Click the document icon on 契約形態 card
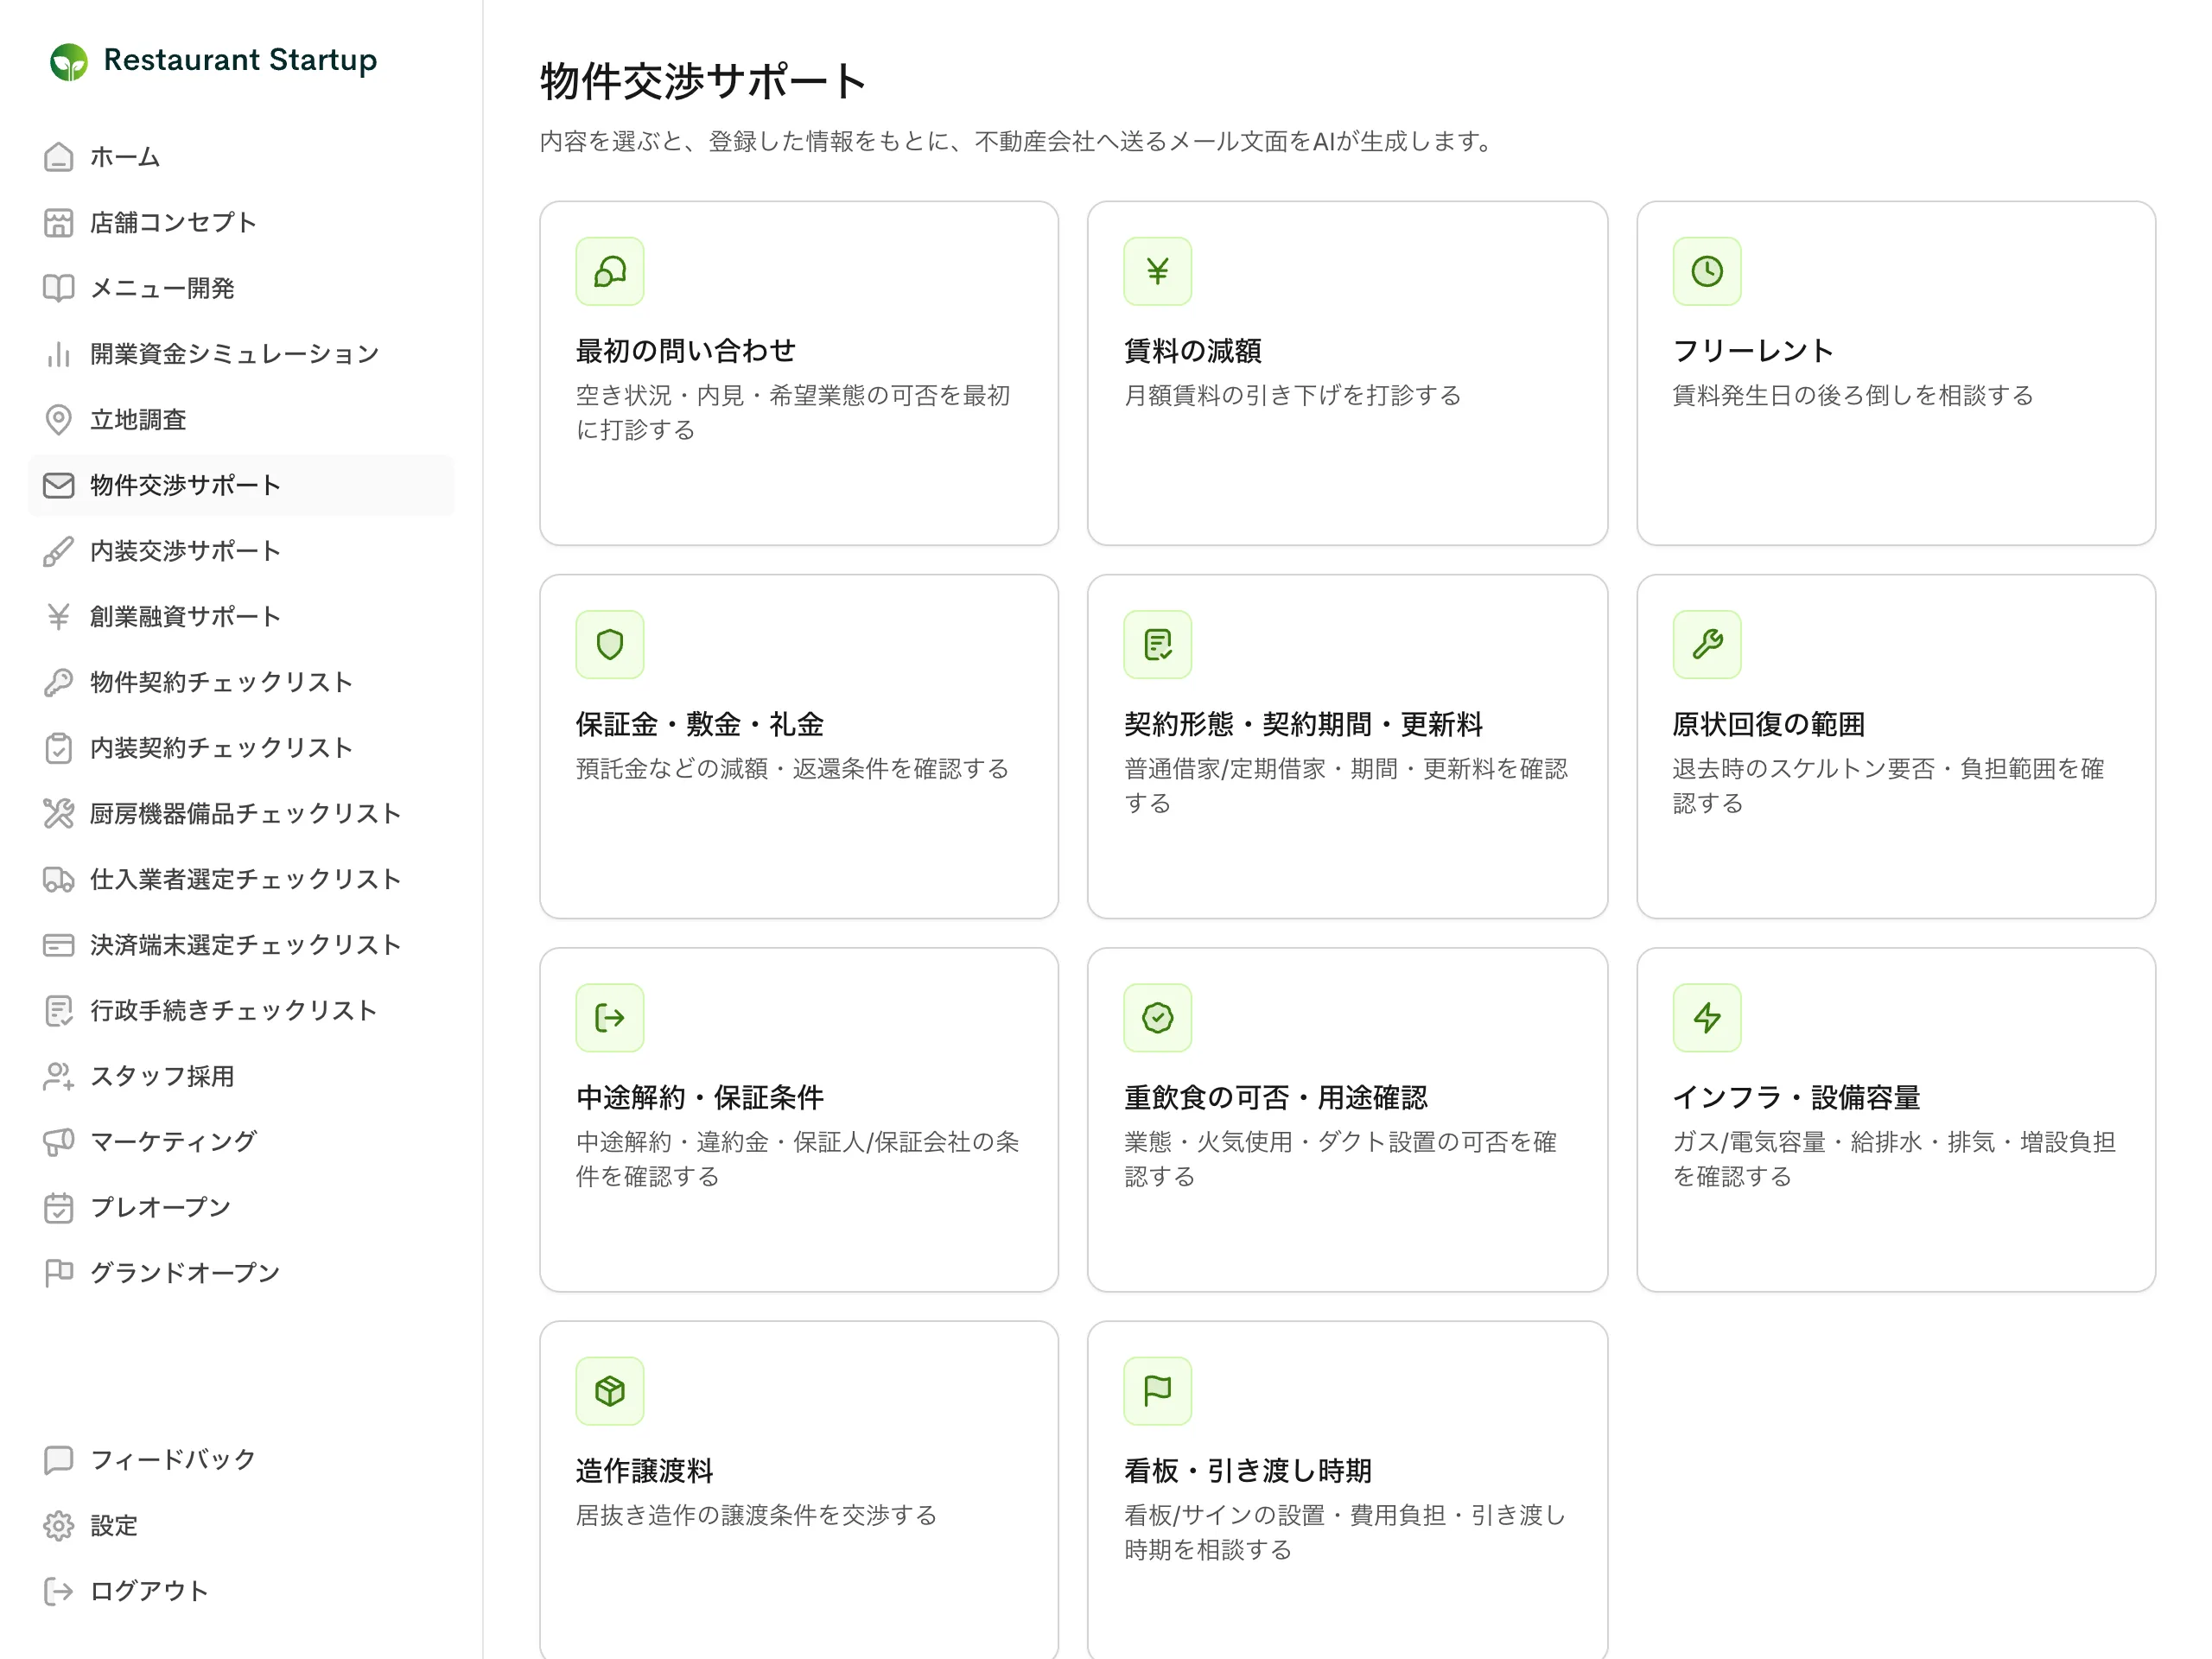Viewport: 2212px width, 1659px height. point(1158,644)
